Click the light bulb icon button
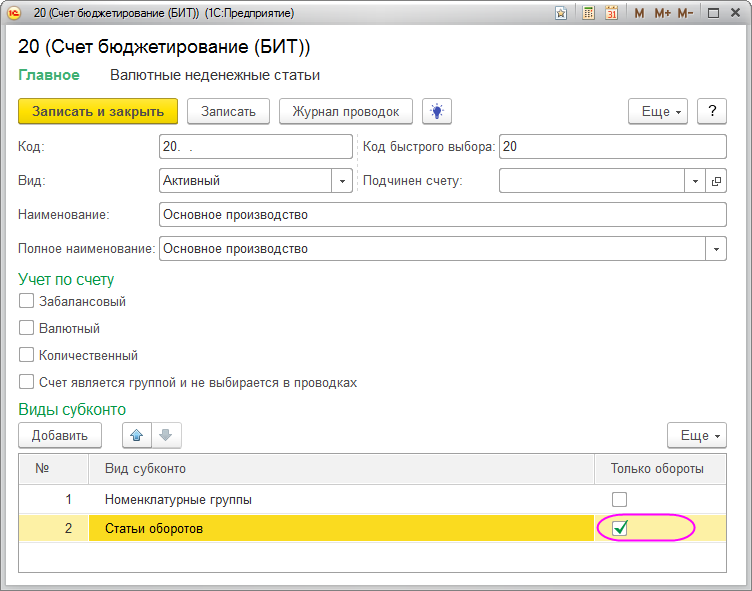The height and width of the screenshot is (591, 752). coord(437,111)
